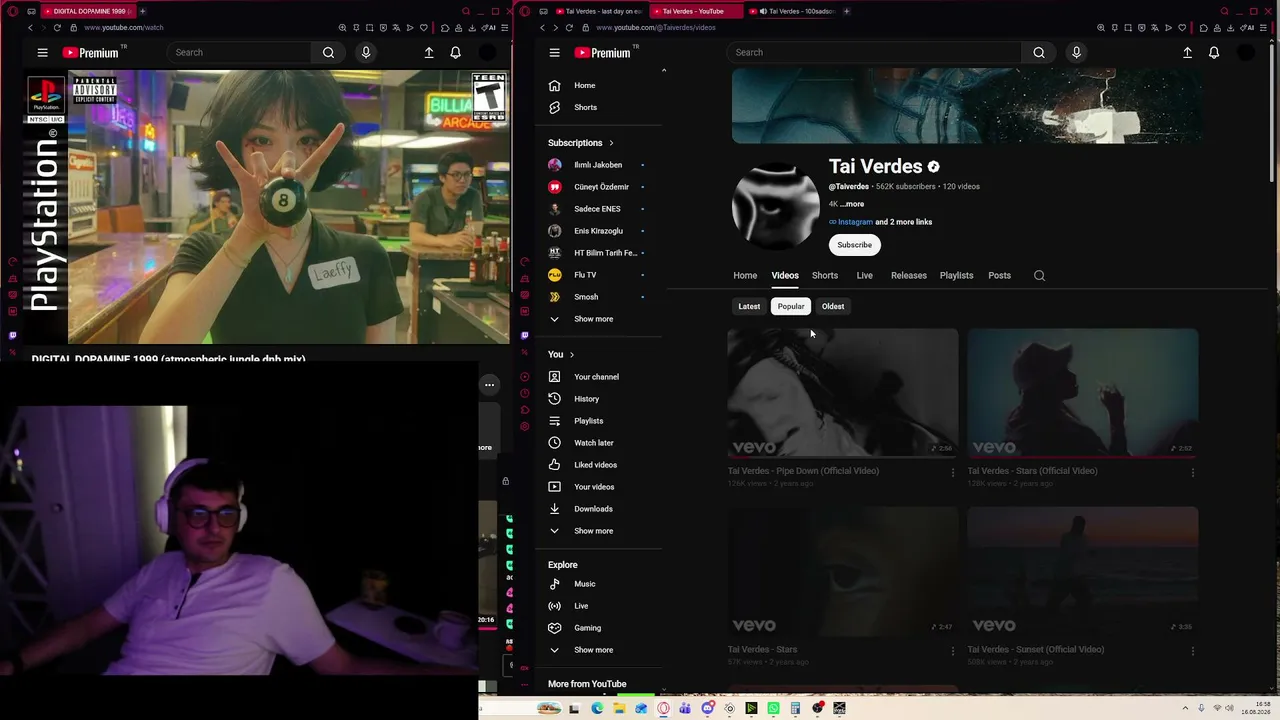Open notifications bell in left YouTube window

point(455,53)
